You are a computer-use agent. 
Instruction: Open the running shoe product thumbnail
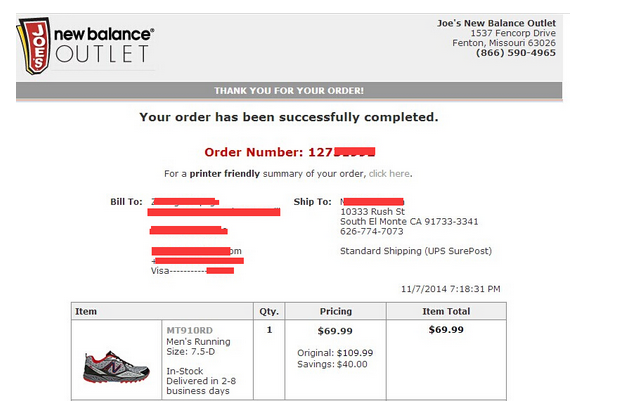tap(116, 366)
